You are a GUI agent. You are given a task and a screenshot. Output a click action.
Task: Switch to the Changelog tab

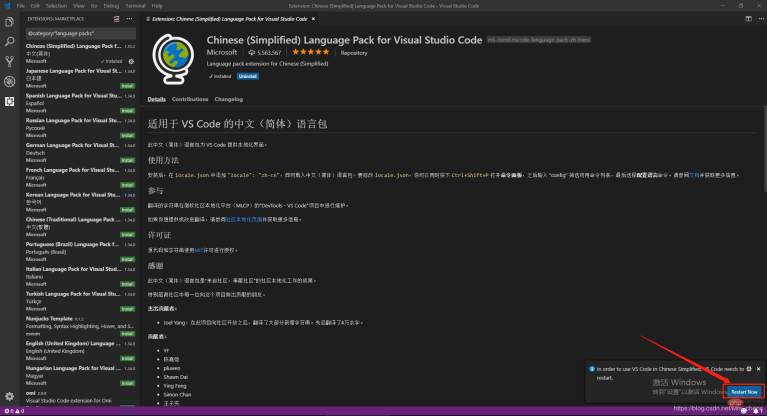tap(228, 99)
